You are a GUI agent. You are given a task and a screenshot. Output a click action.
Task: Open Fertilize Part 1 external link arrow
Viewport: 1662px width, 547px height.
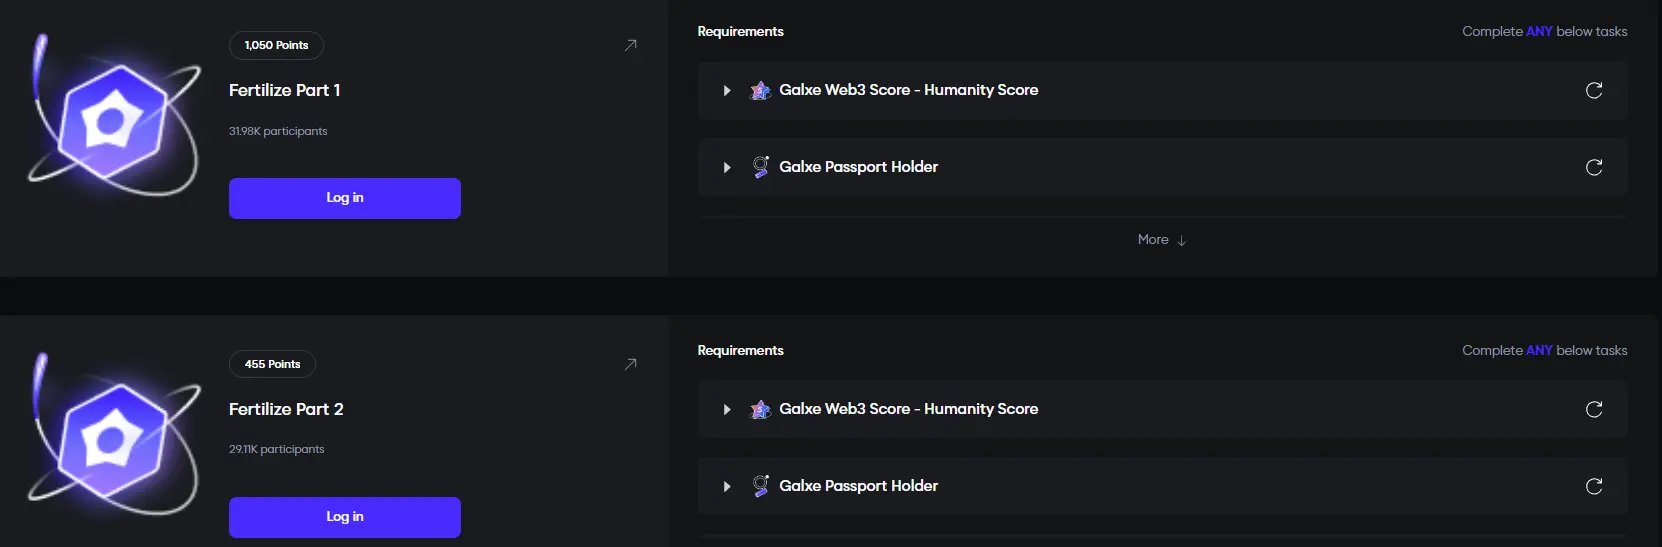631,45
